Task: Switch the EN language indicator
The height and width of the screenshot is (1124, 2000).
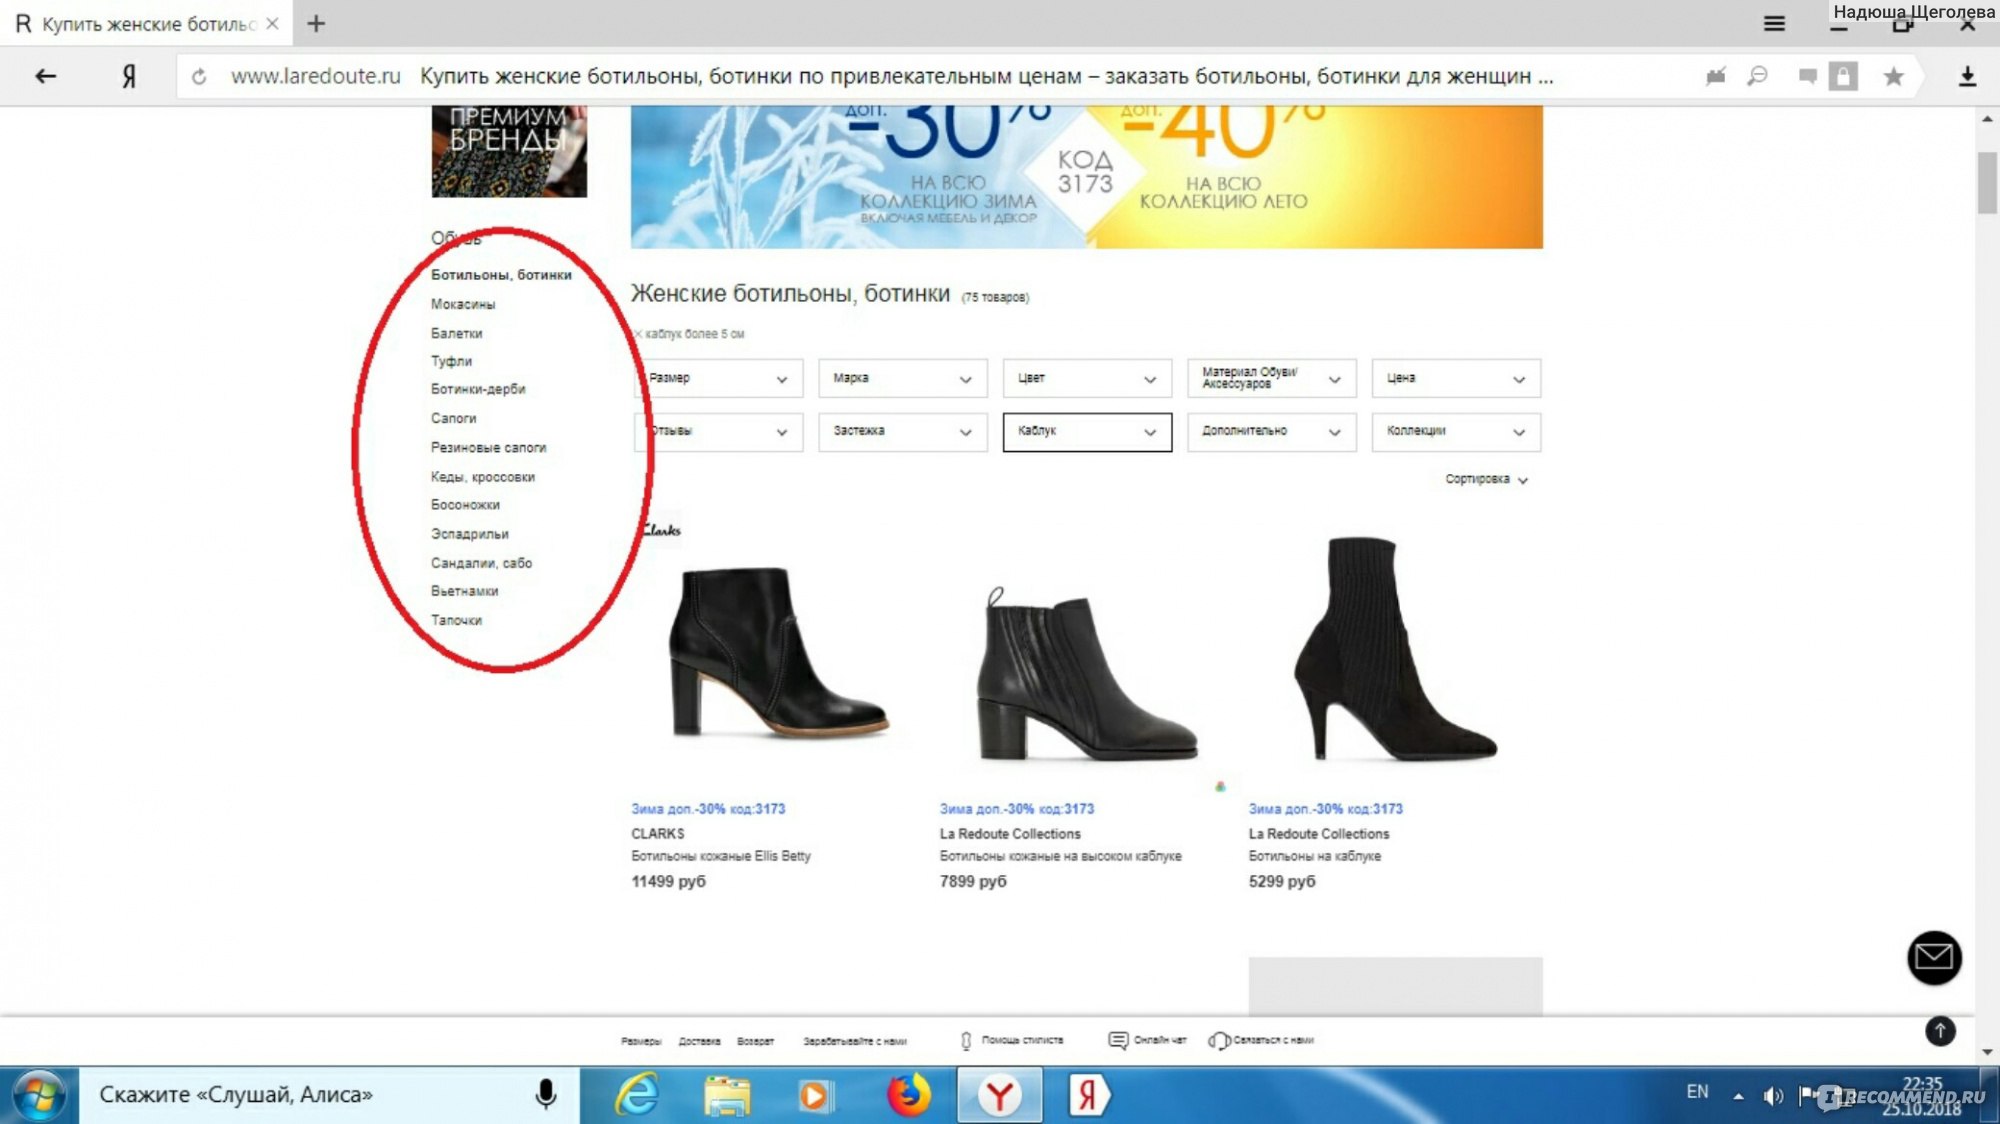Action: coord(1697,1091)
